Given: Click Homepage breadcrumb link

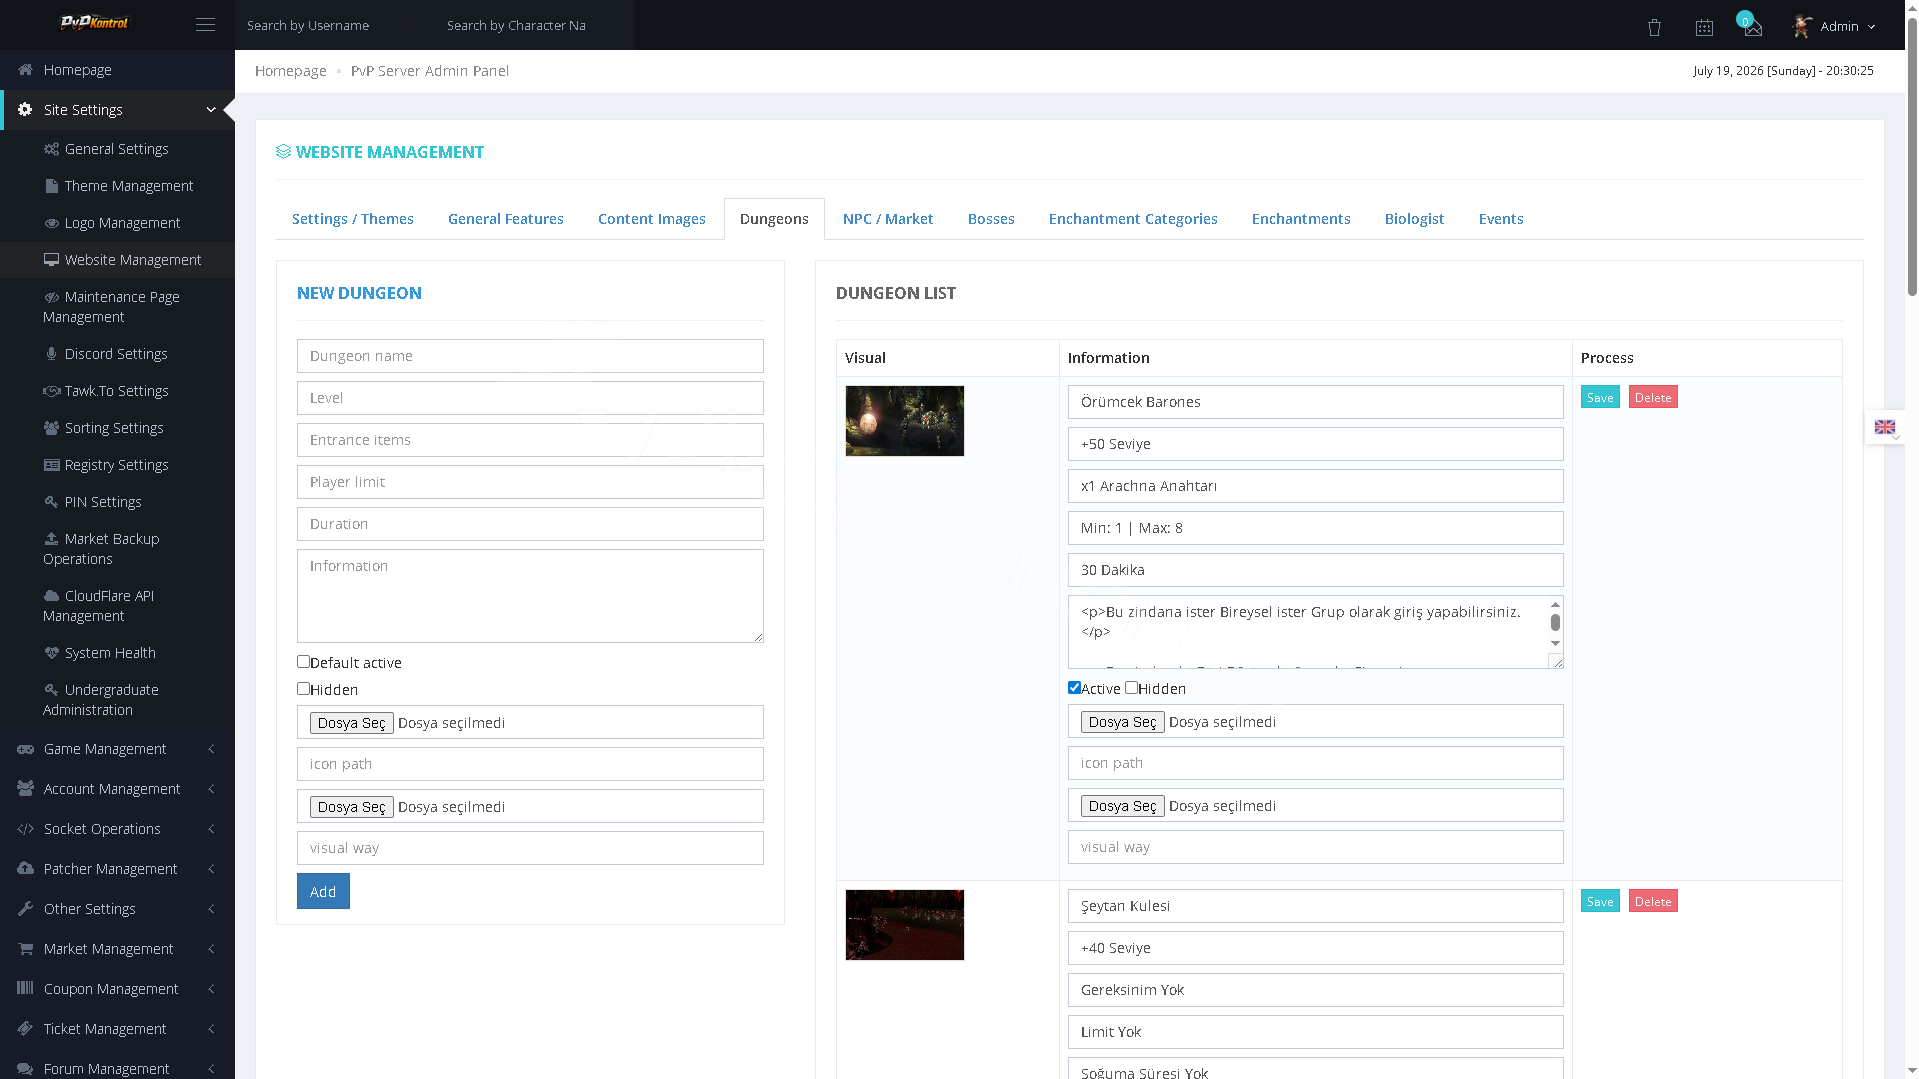Looking at the screenshot, I should (x=291, y=71).
